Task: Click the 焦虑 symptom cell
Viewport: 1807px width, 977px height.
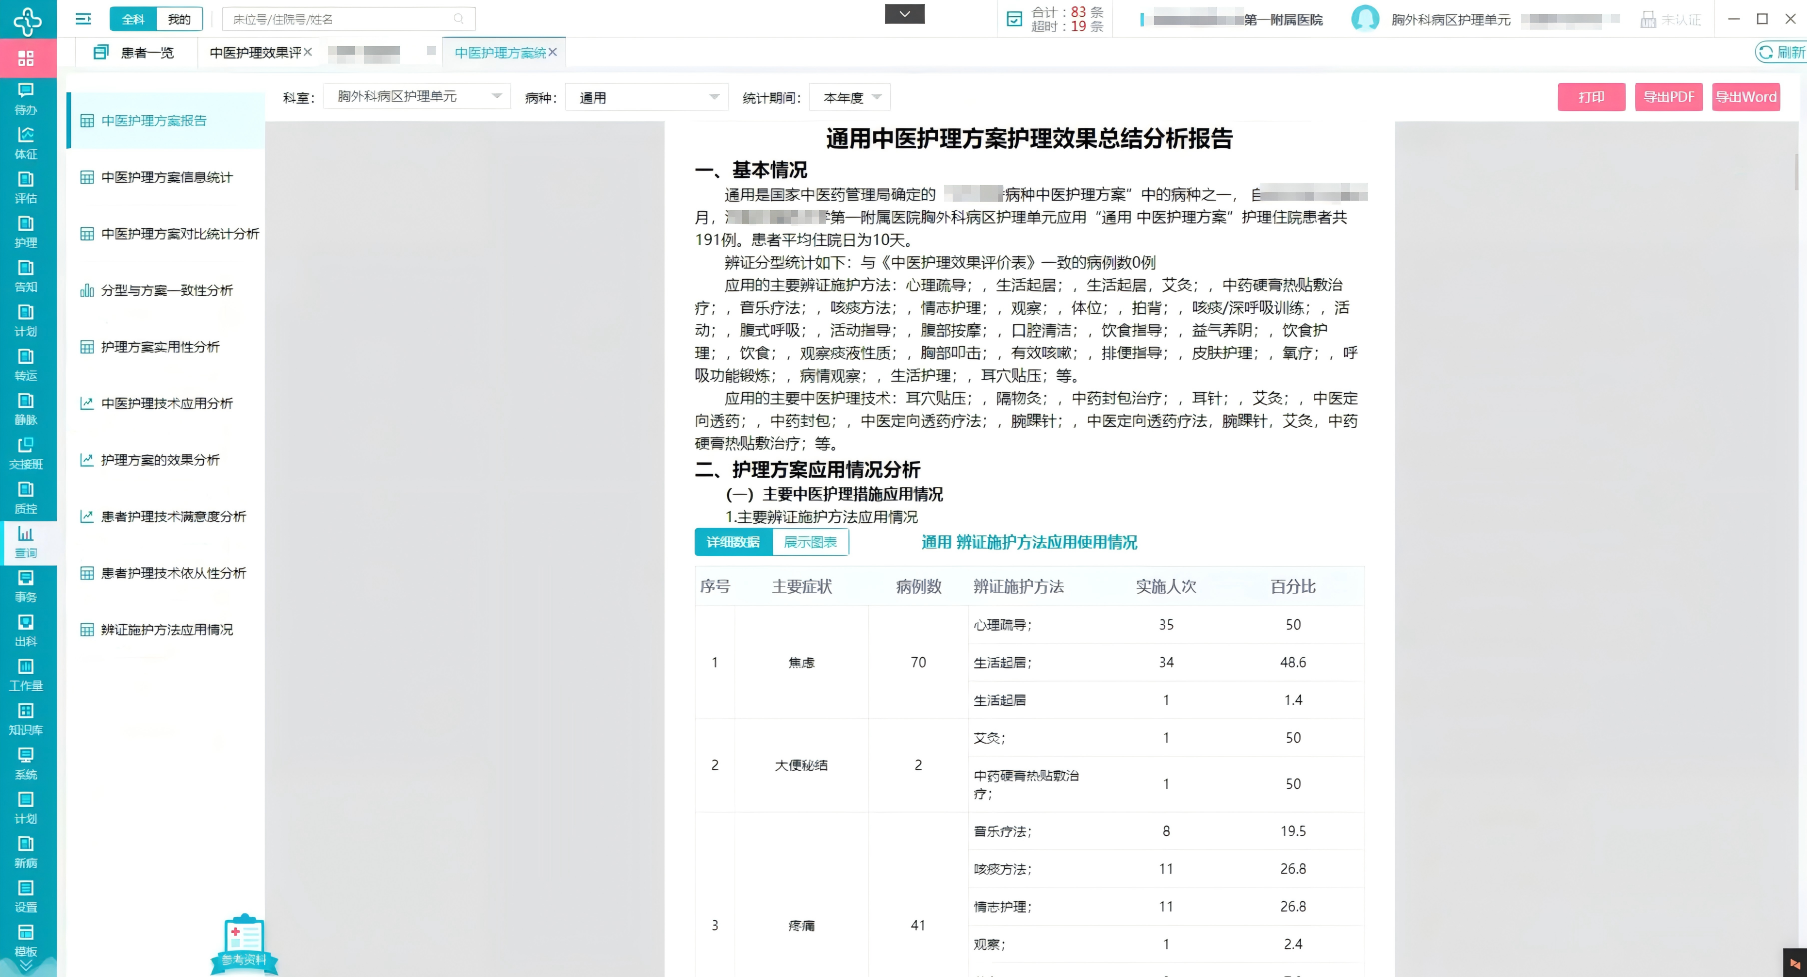Action: coord(801,662)
